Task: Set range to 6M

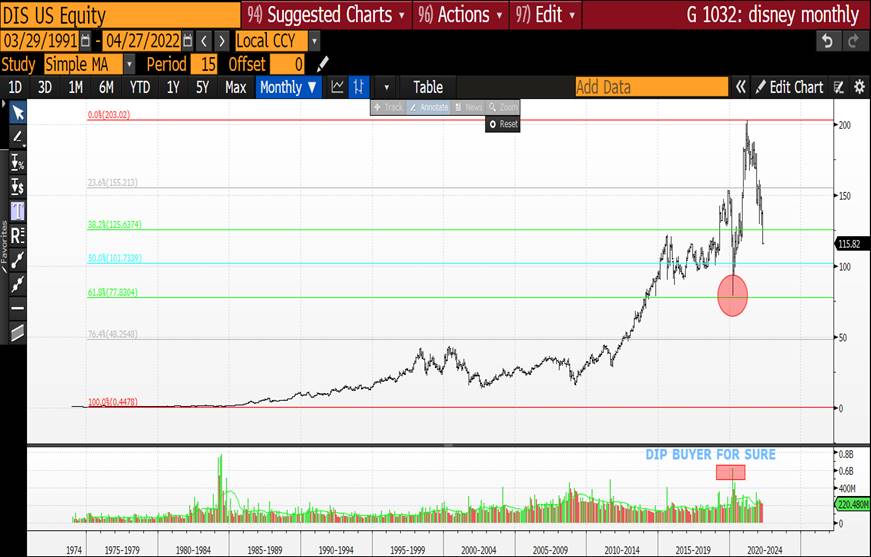Action: point(106,87)
